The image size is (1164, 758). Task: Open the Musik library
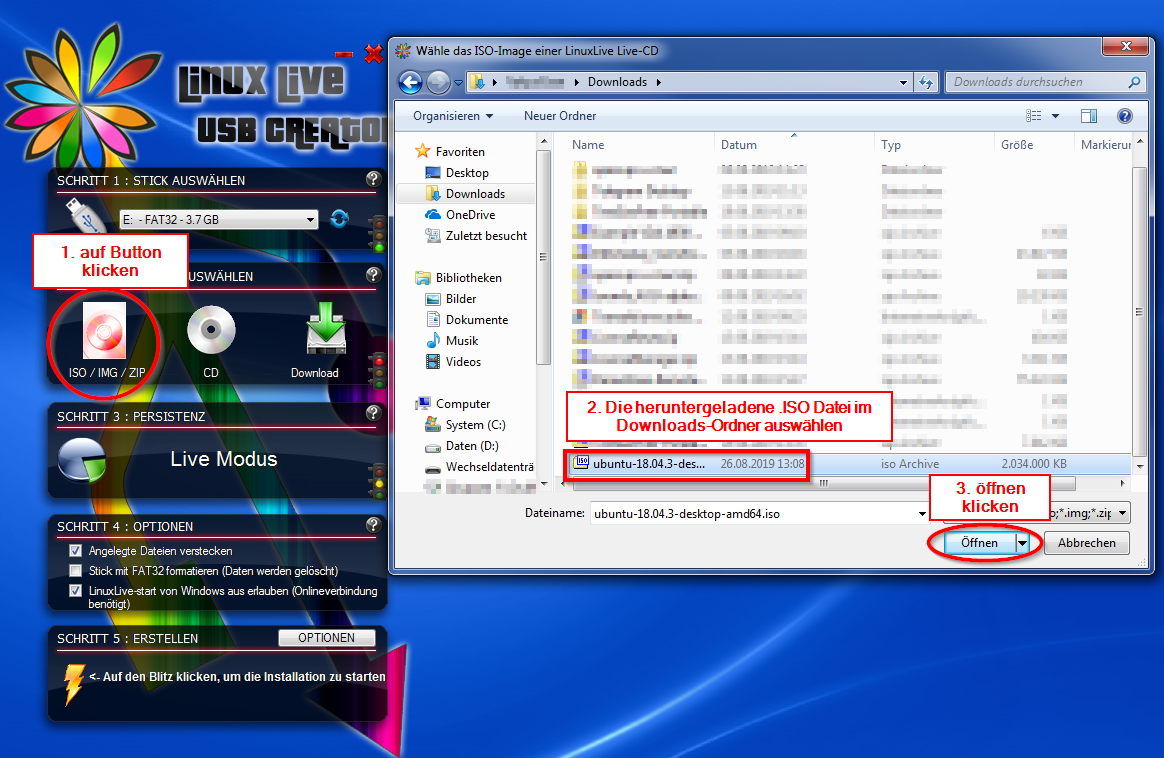462,340
